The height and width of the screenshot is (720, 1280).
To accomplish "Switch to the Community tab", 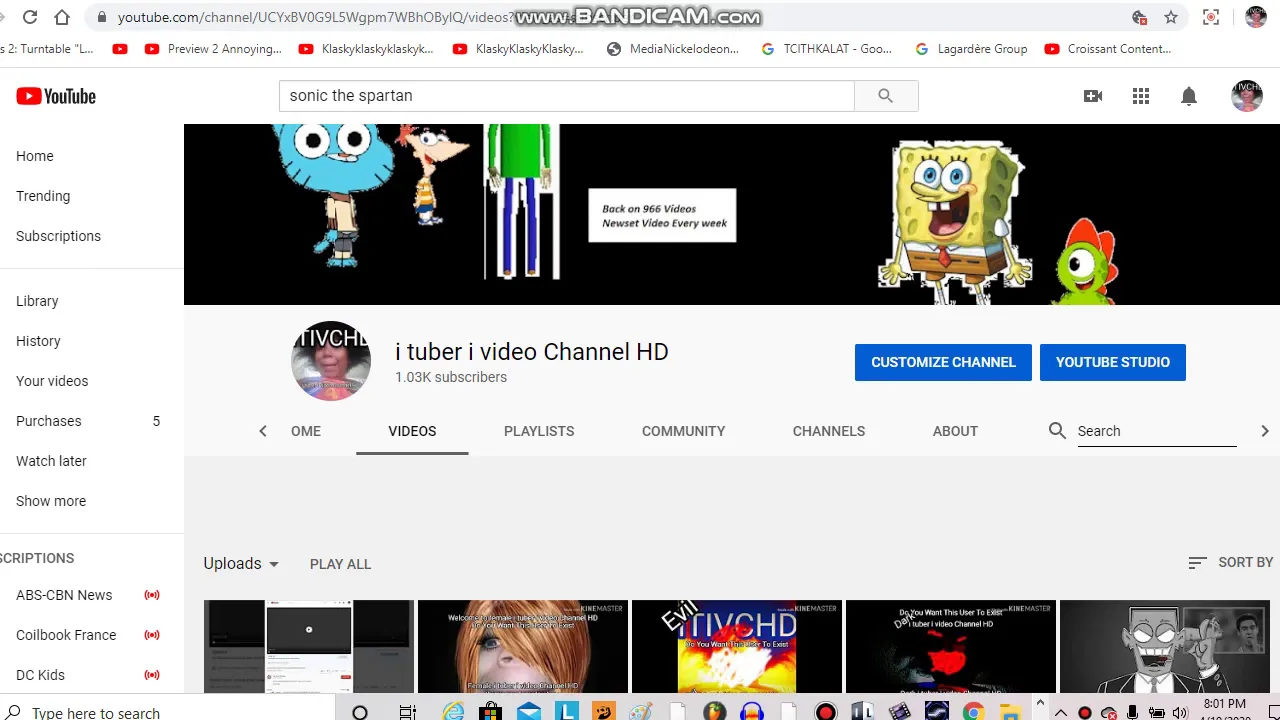I will coord(683,431).
